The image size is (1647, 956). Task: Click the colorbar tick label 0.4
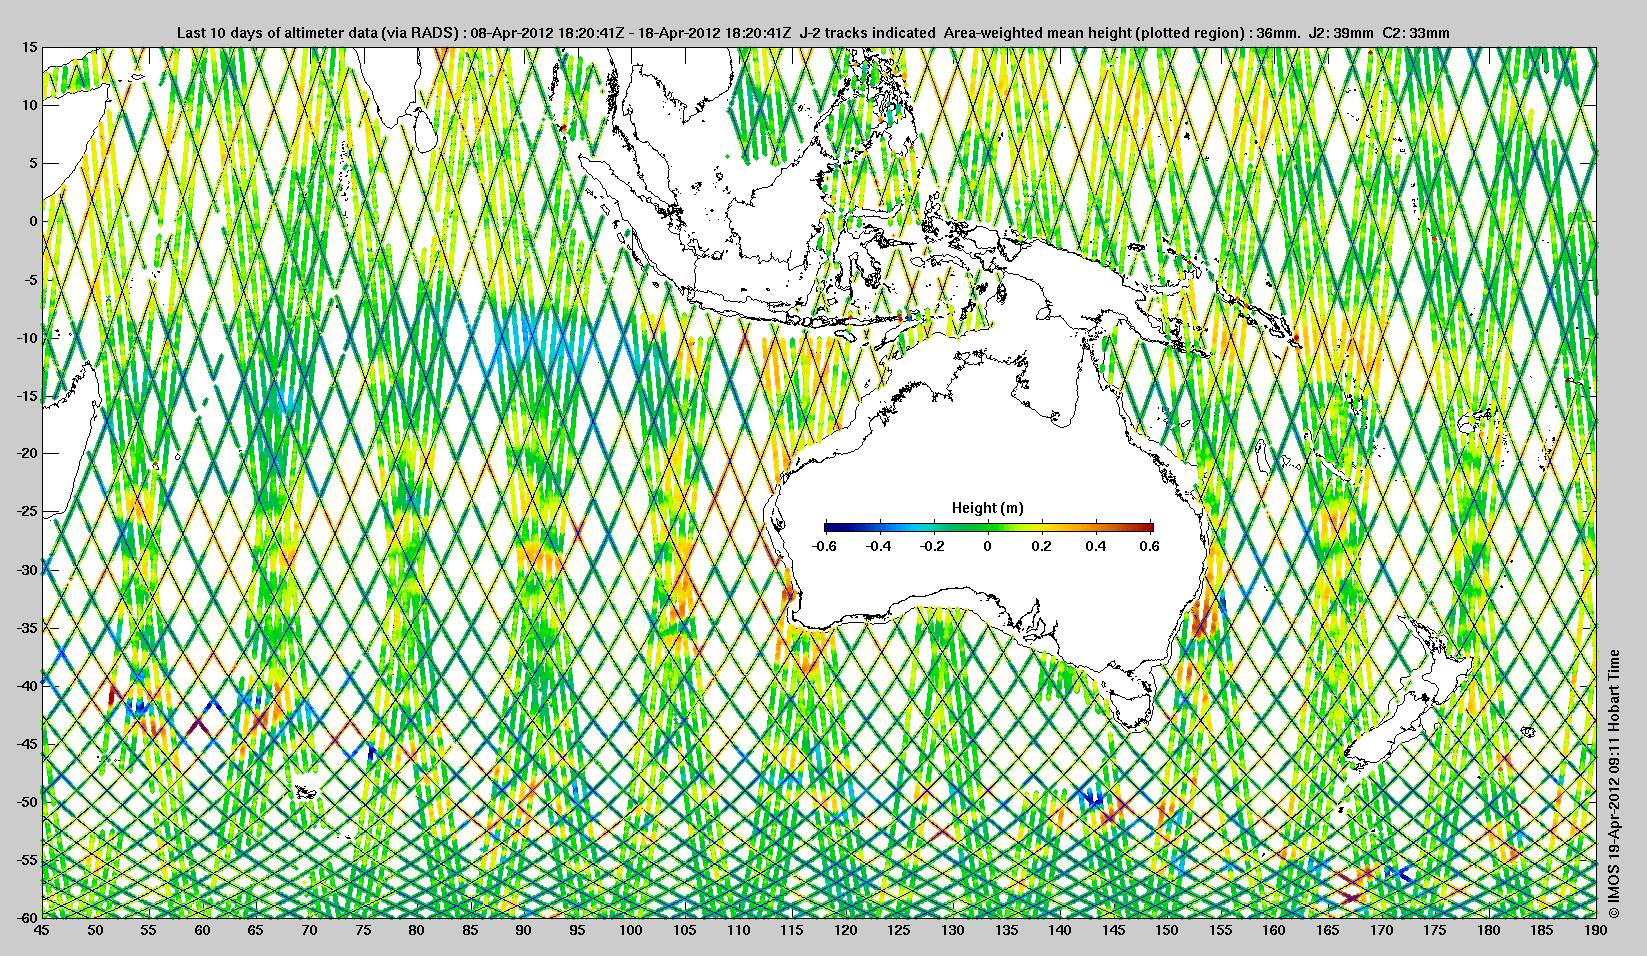(1096, 546)
